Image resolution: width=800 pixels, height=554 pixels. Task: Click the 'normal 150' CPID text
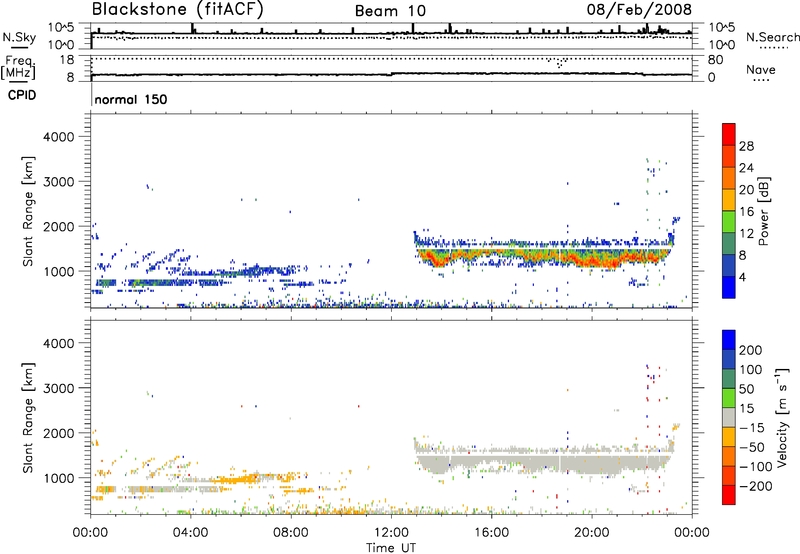click(131, 99)
